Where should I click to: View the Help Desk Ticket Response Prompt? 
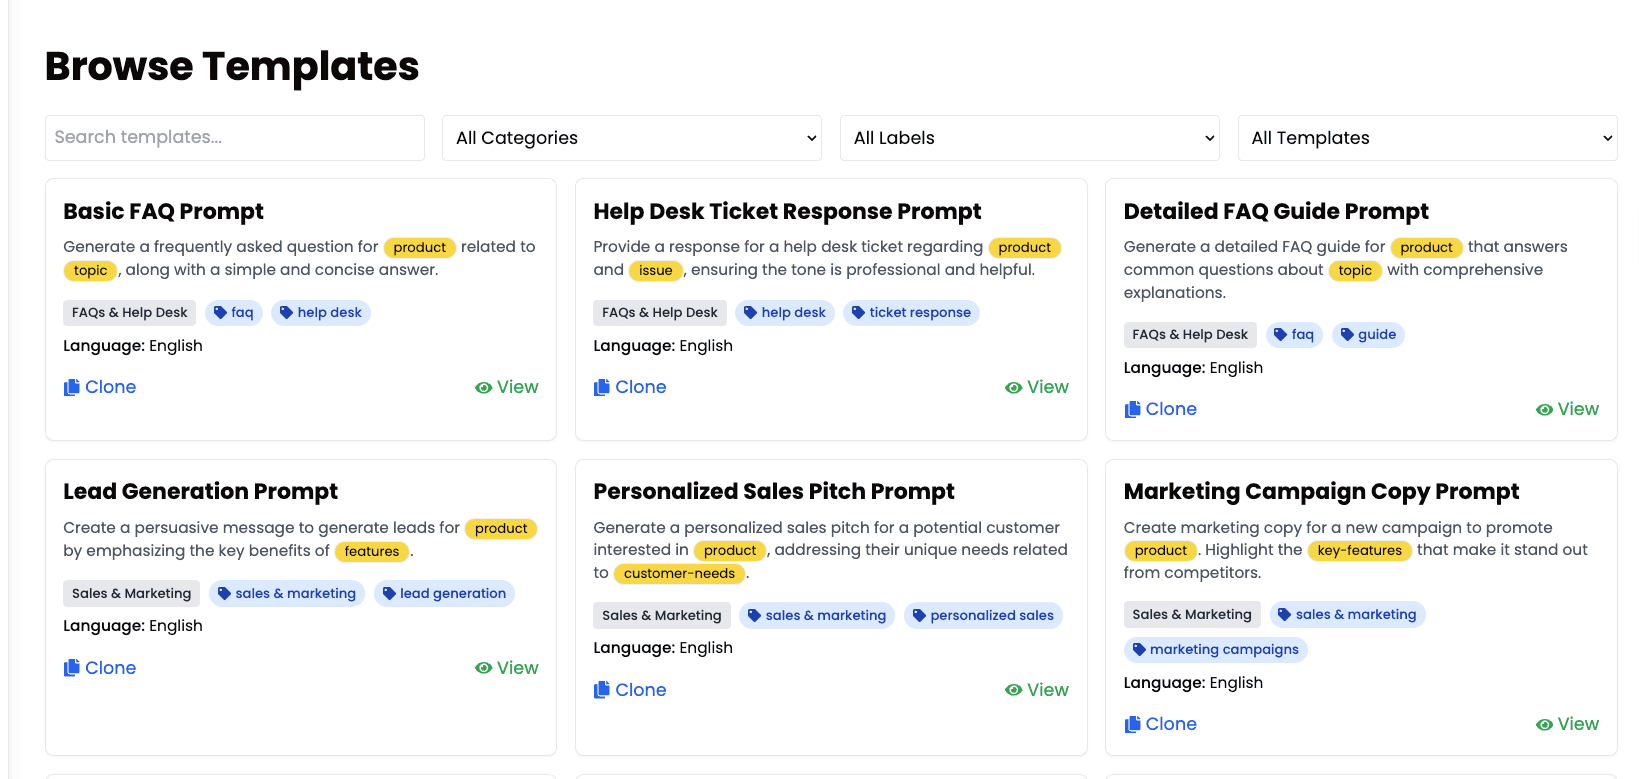[x=1037, y=388]
